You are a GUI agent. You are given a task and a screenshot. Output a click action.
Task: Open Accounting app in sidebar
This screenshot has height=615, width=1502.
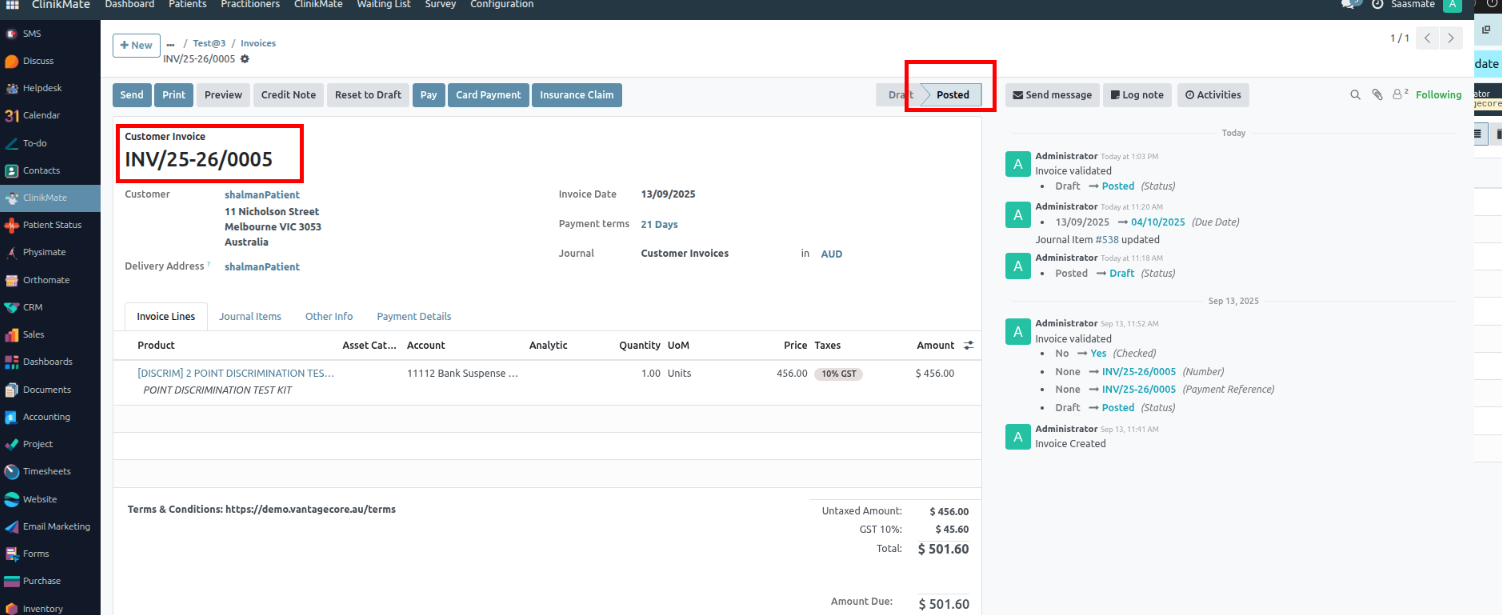tap(46, 417)
